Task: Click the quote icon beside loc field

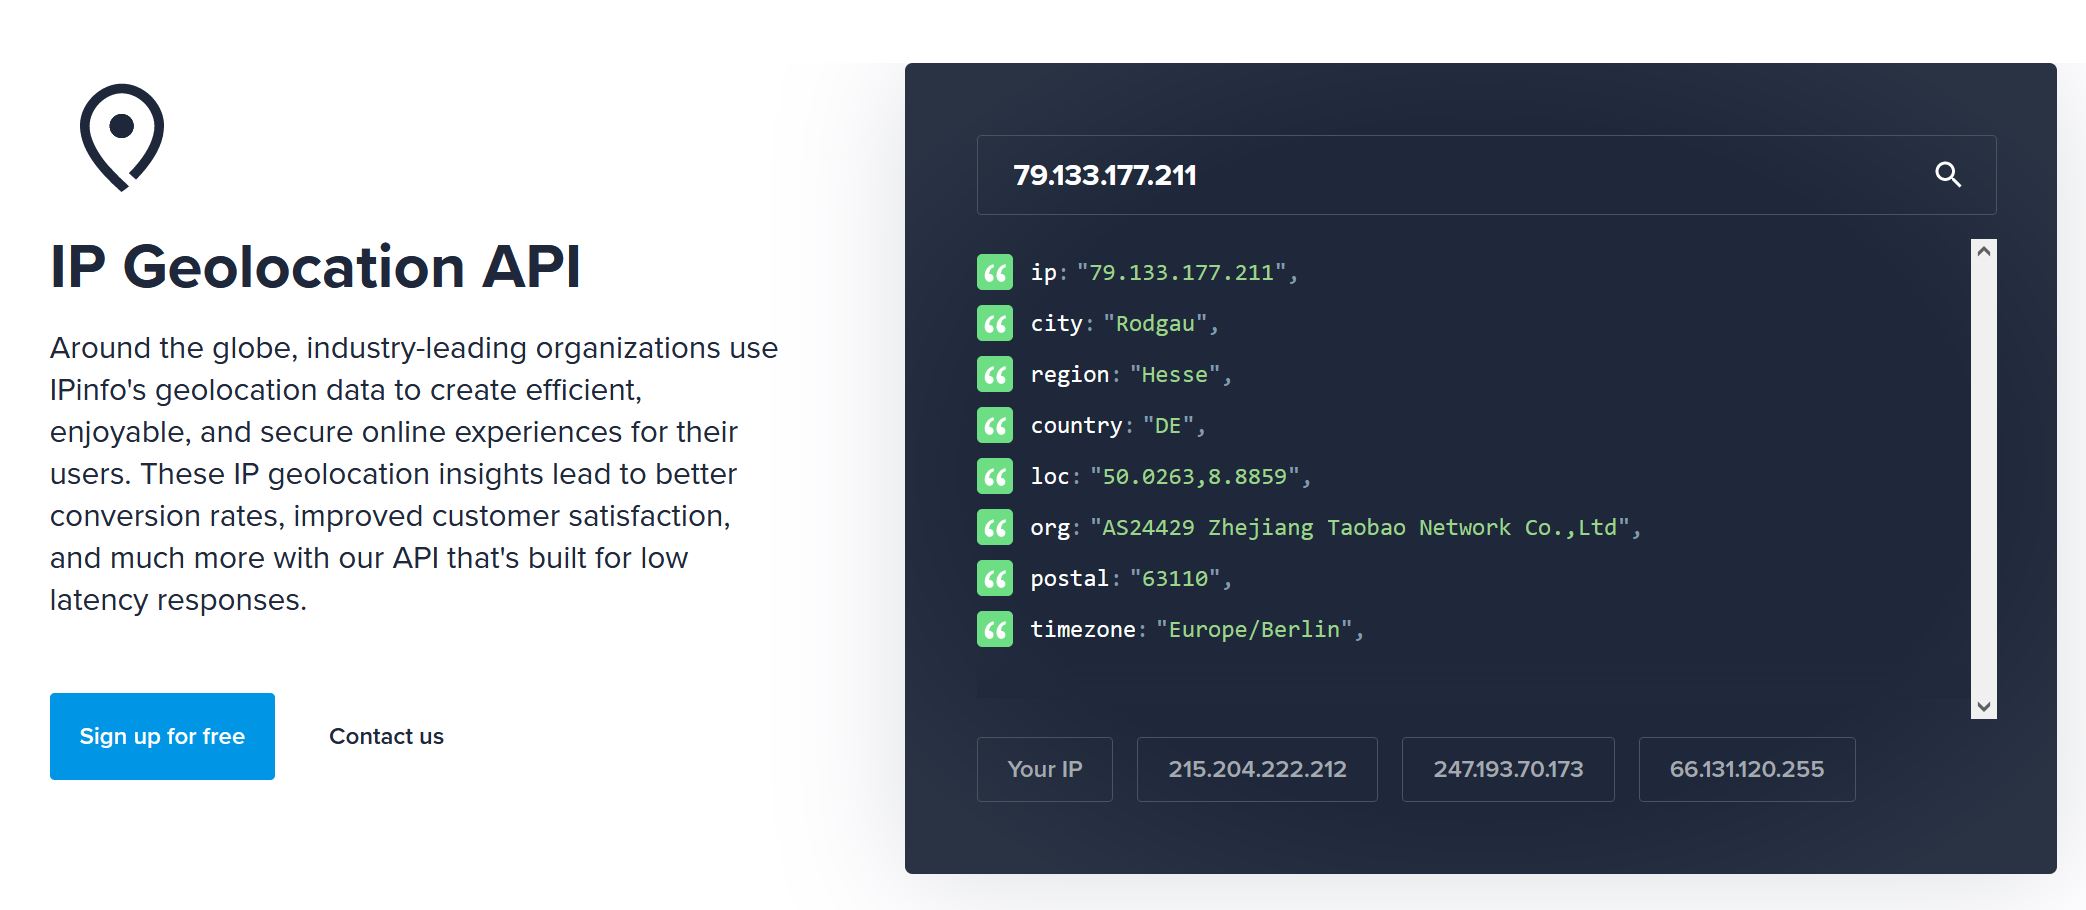Action: (995, 476)
